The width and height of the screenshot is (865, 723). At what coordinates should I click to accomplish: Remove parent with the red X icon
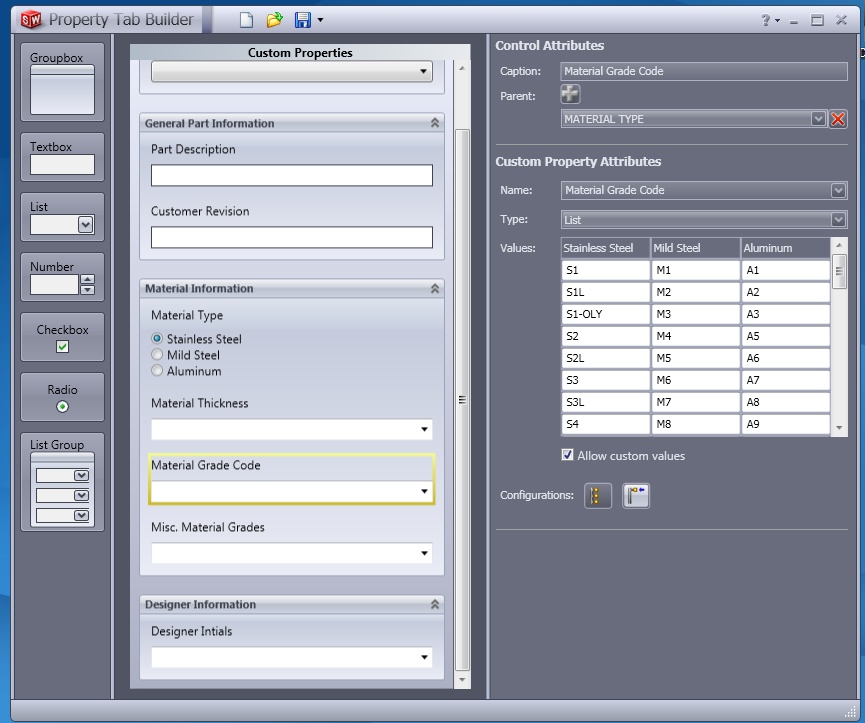point(838,119)
